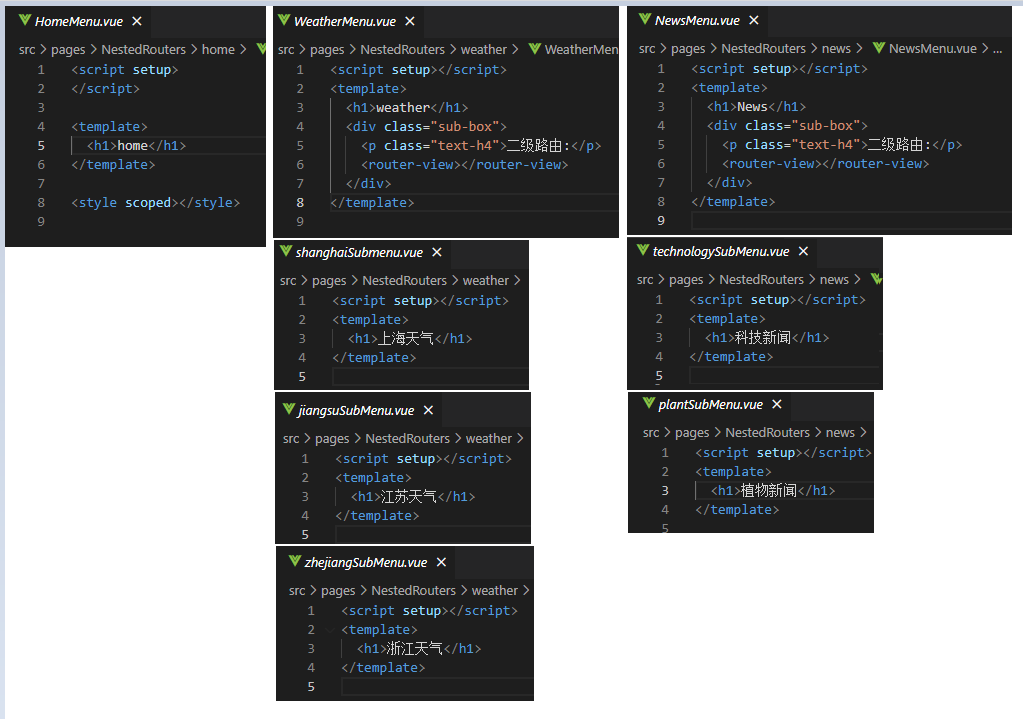Click the Vue icon on plantSubMenu.vue tab

(x=649, y=403)
